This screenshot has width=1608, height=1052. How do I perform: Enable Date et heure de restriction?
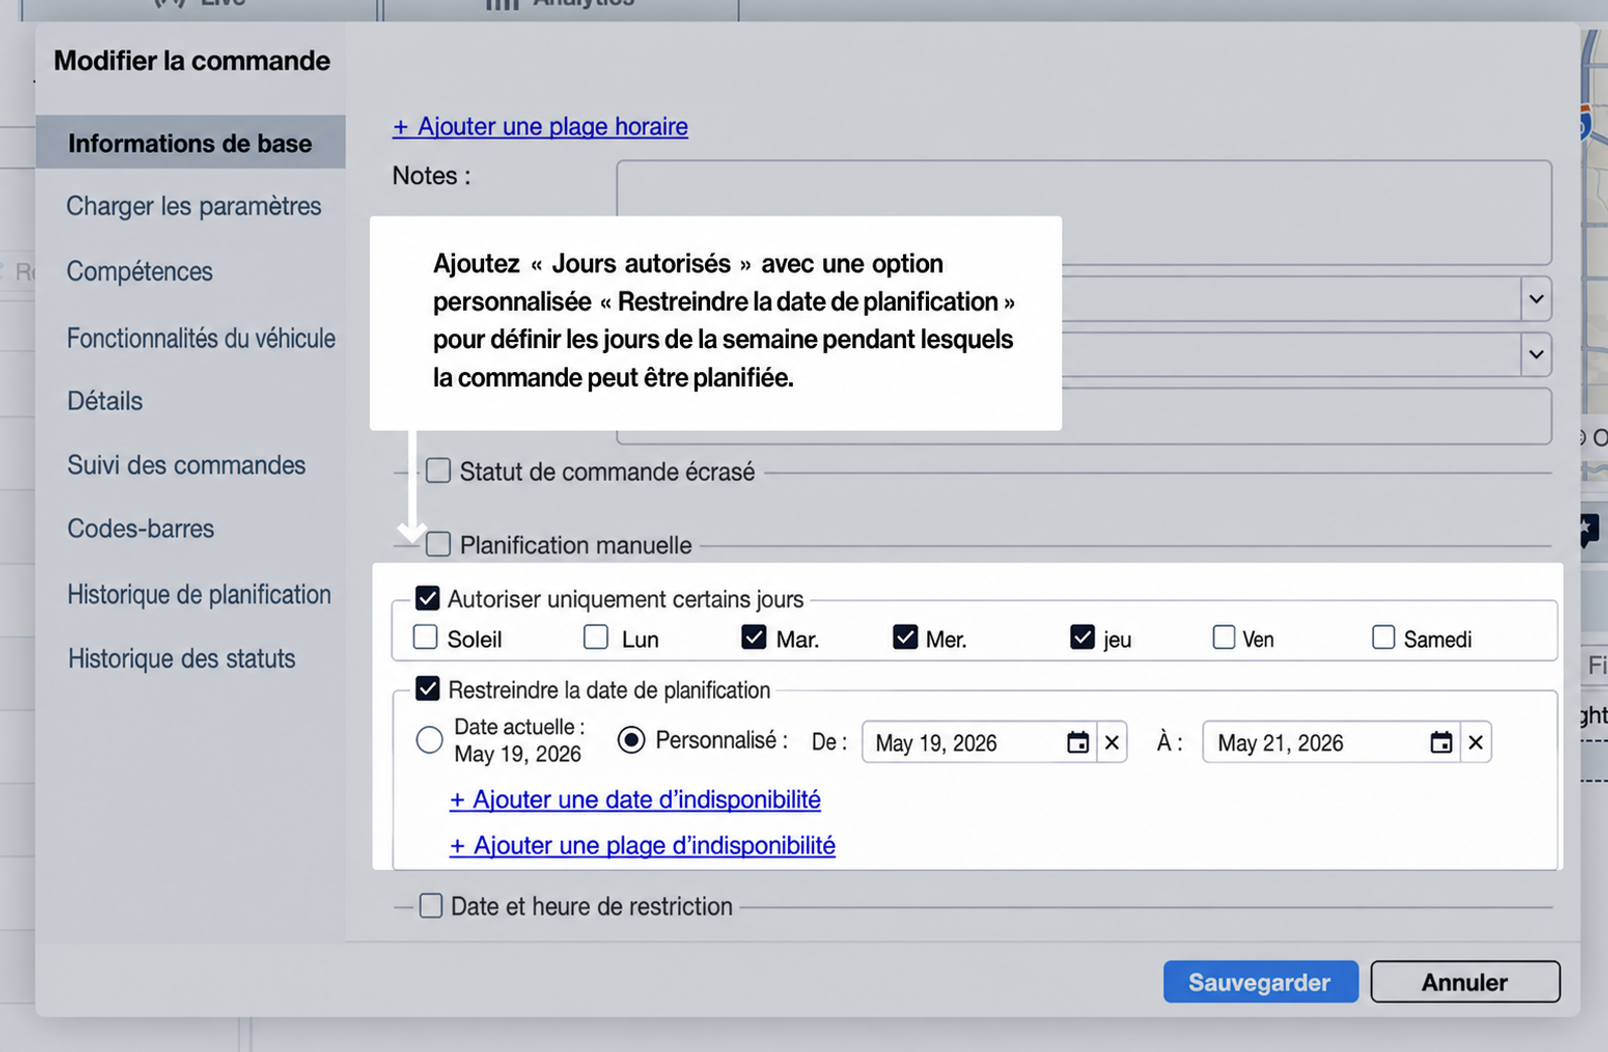pos(431,906)
